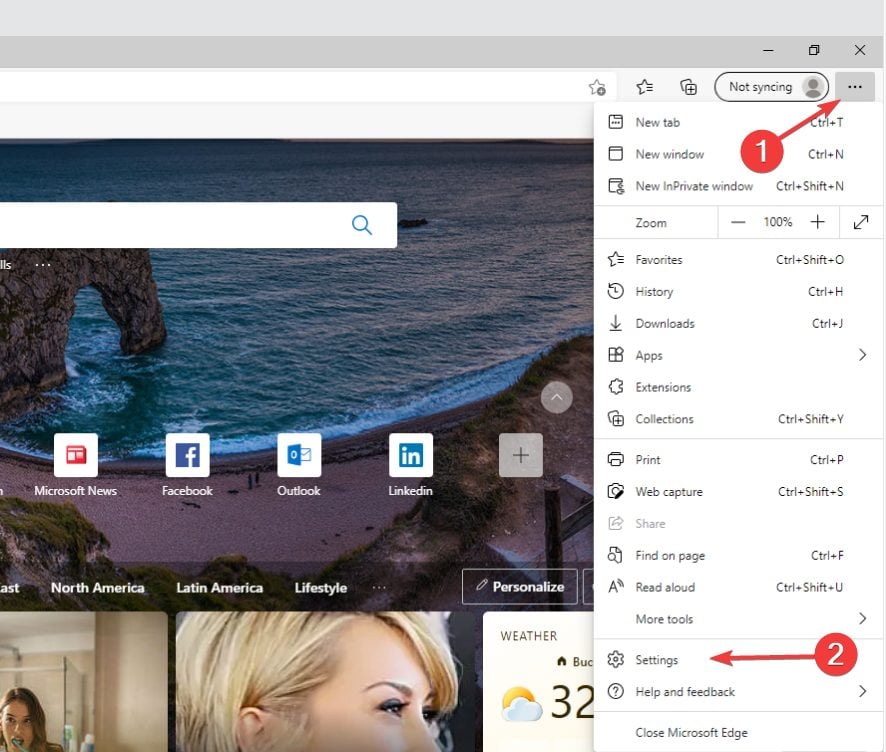Click the search magnifier icon
The height and width of the screenshot is (752, 886).
pos(362,225)
